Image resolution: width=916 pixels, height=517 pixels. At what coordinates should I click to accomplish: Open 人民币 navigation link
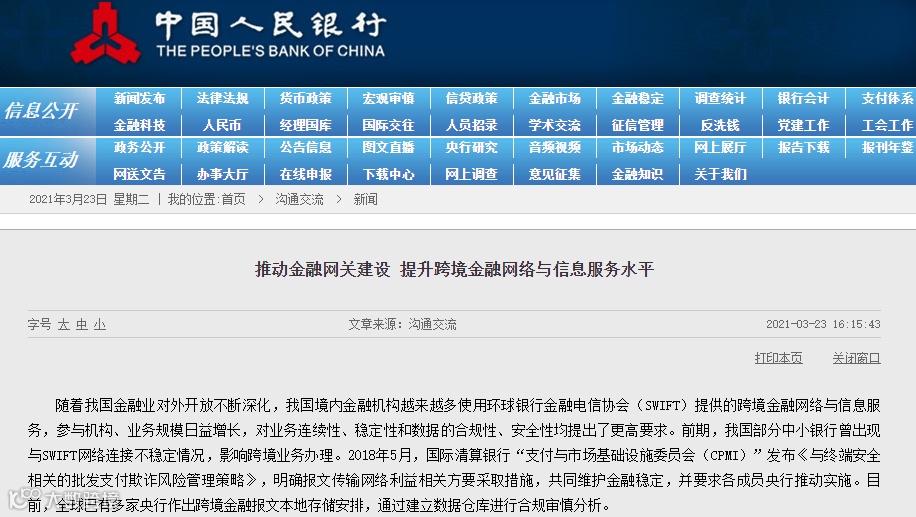223,125
